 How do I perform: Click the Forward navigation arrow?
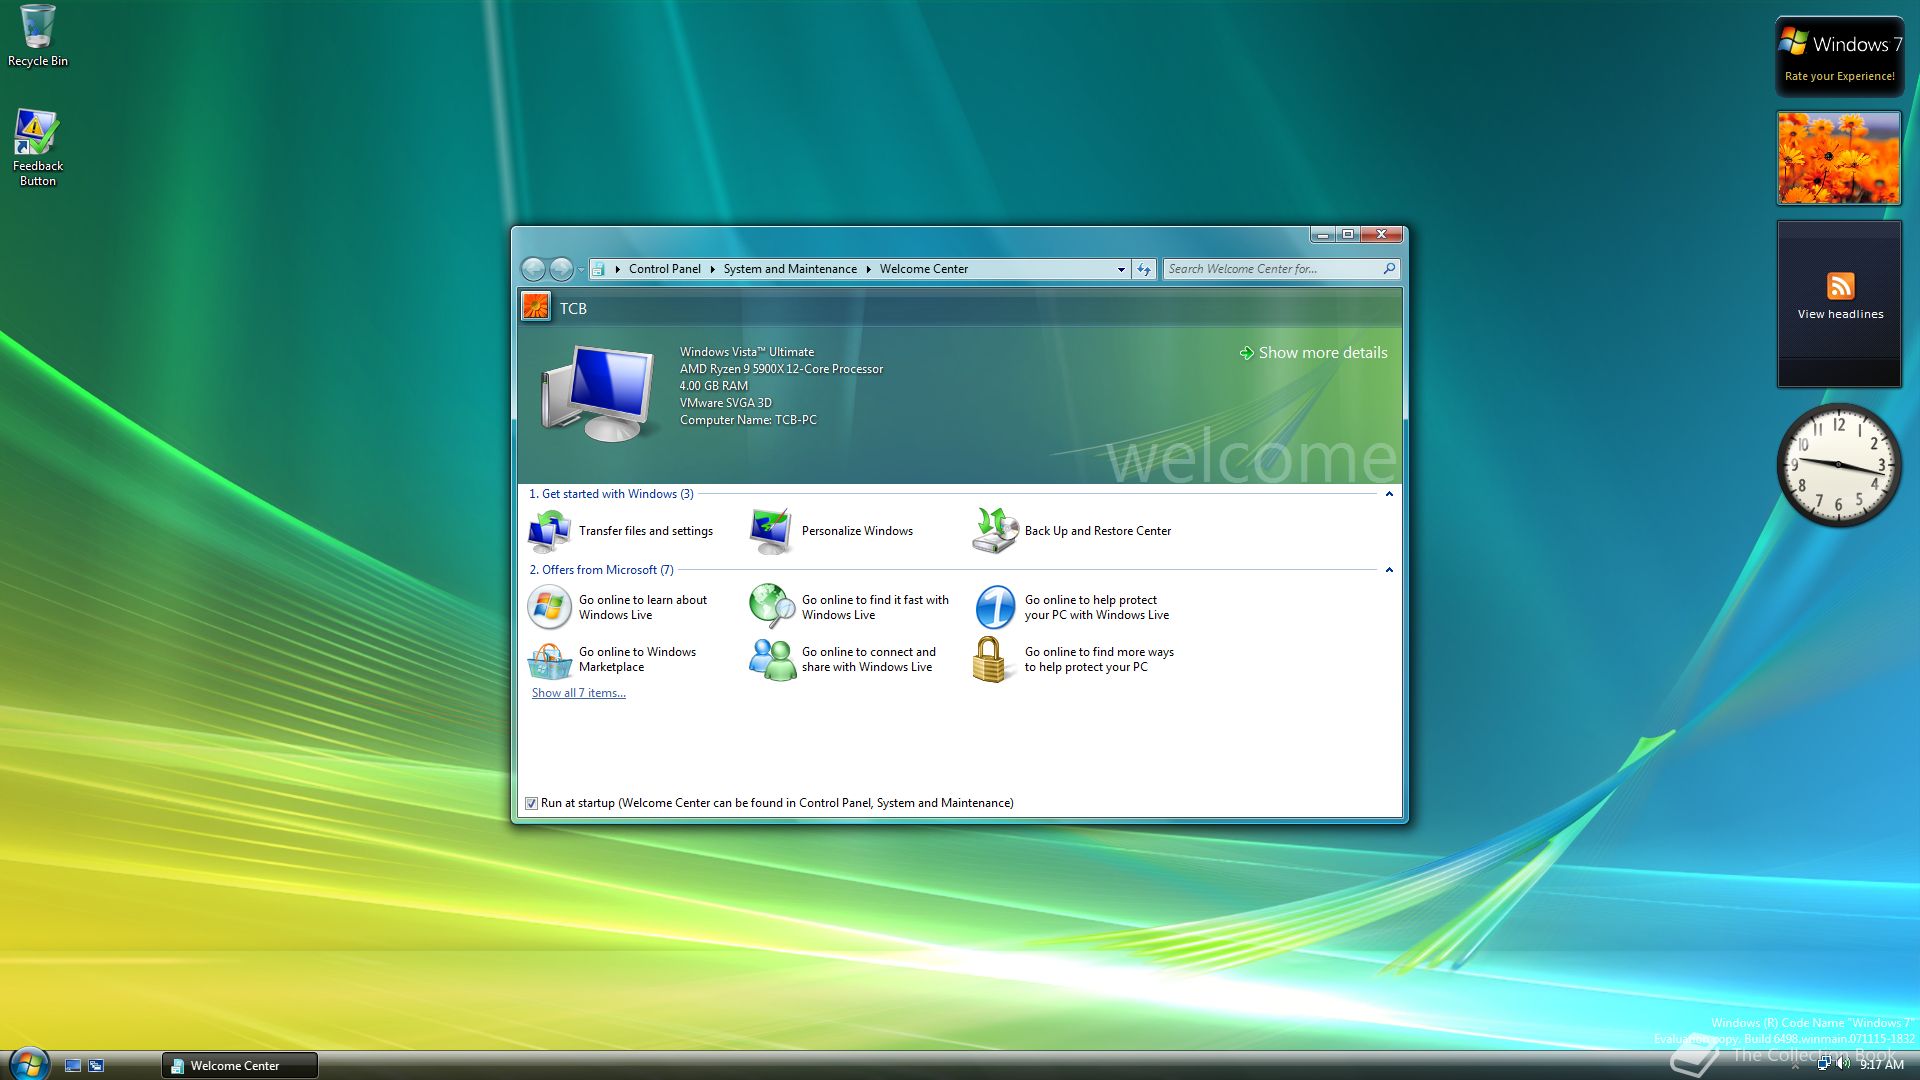pos(561,269)
